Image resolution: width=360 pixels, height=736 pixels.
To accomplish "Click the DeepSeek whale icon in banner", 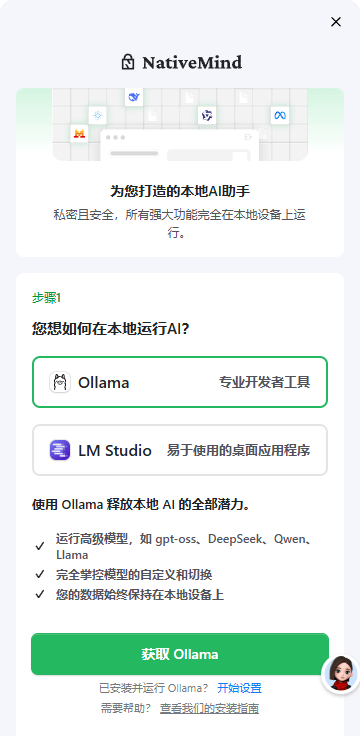I will tap(134, 97).
